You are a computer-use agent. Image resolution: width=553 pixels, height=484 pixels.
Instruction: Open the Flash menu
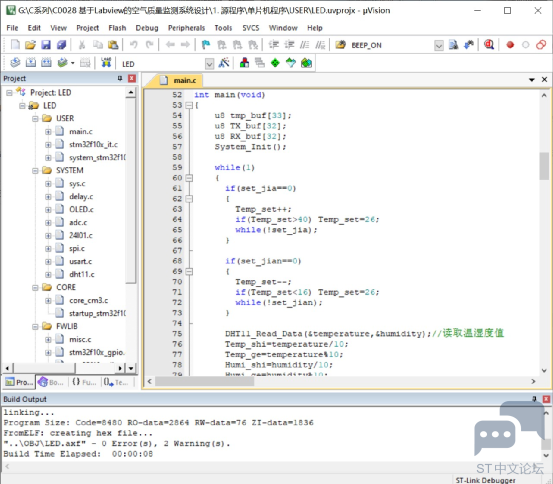[x=117, y=28]
